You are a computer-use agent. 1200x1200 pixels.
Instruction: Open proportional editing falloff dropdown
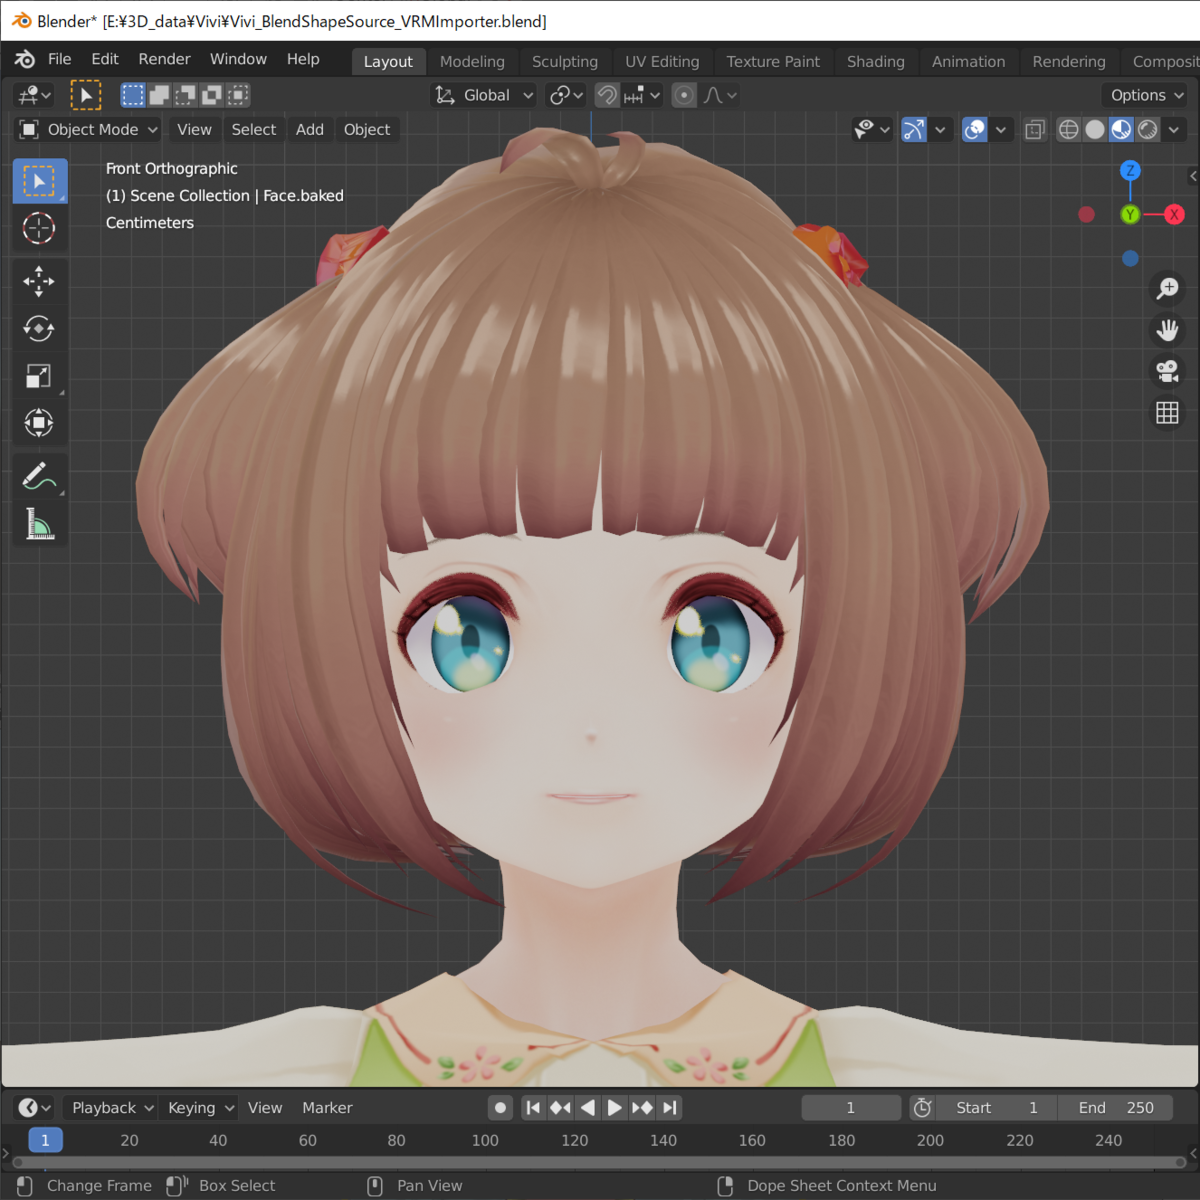[x=720, y=95]
